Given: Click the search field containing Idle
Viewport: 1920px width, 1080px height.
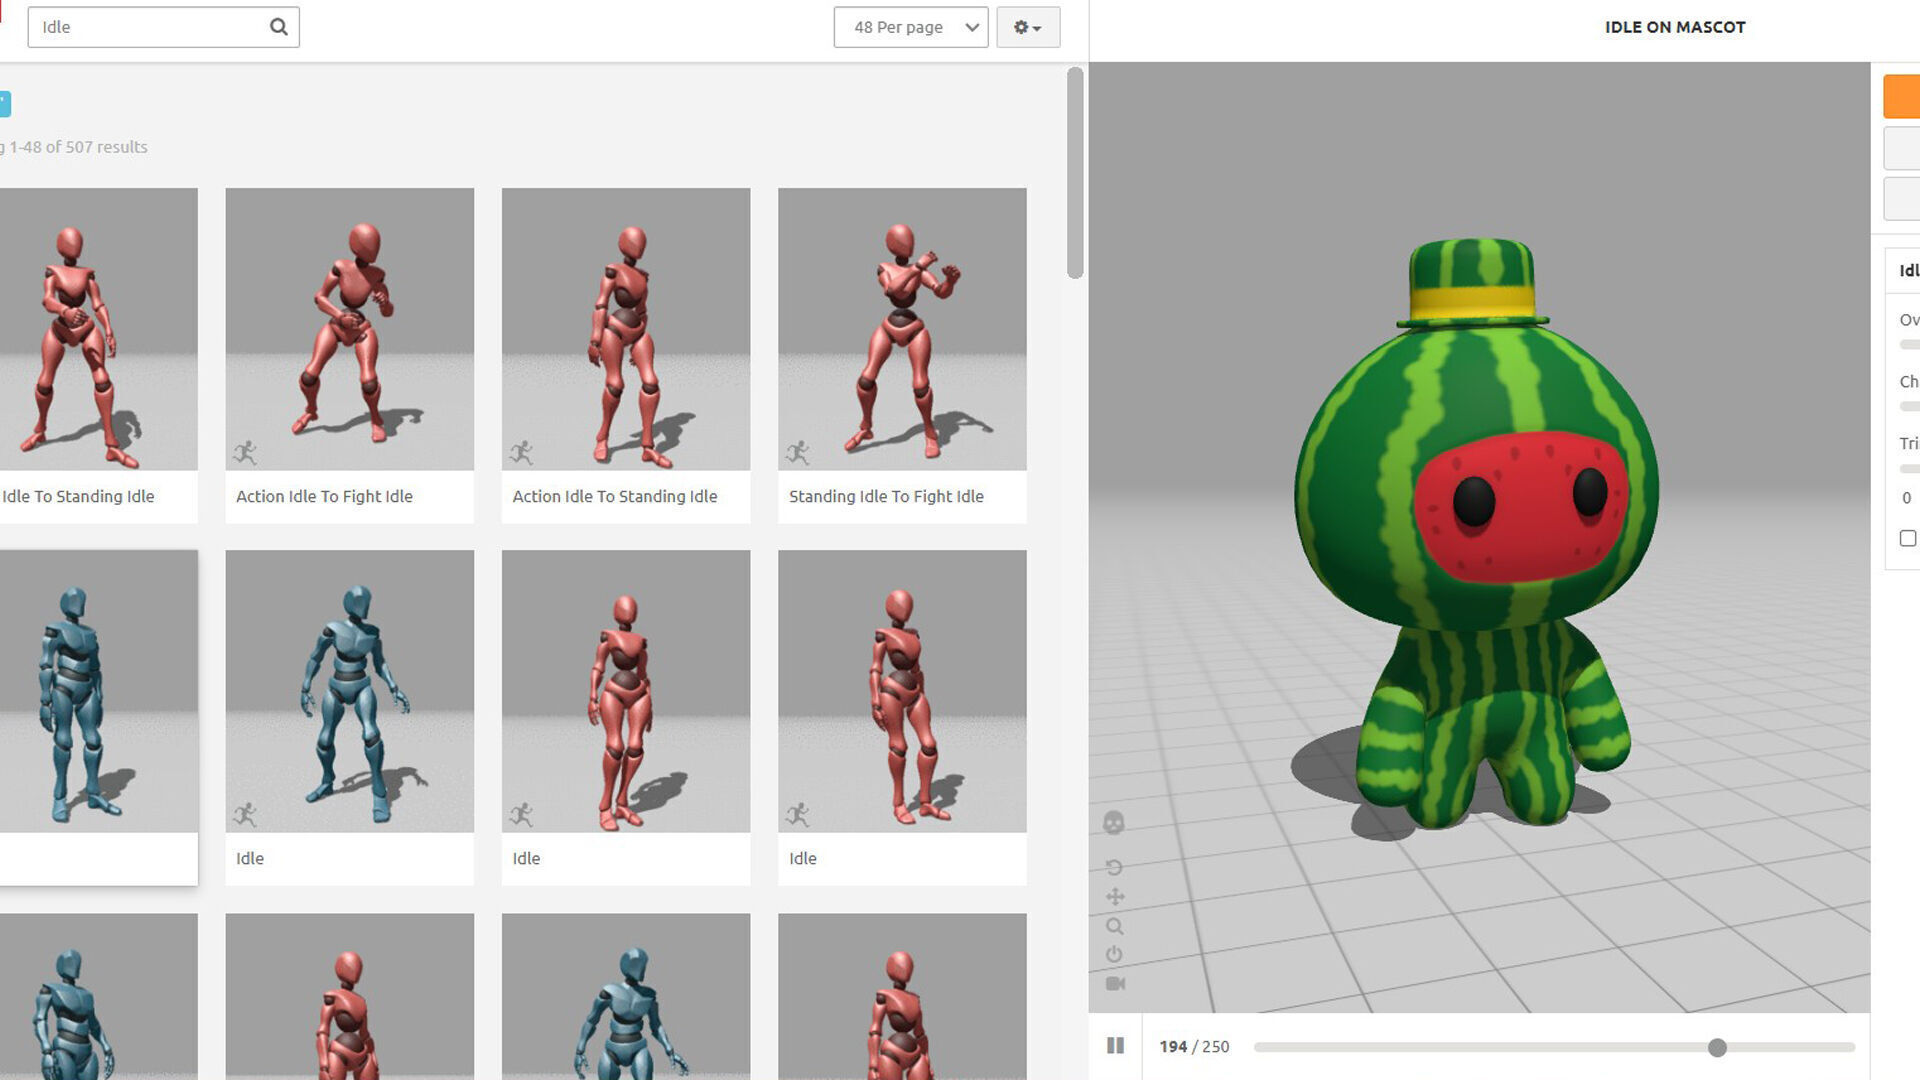Looking at the screenshot, I should [163, 27].
